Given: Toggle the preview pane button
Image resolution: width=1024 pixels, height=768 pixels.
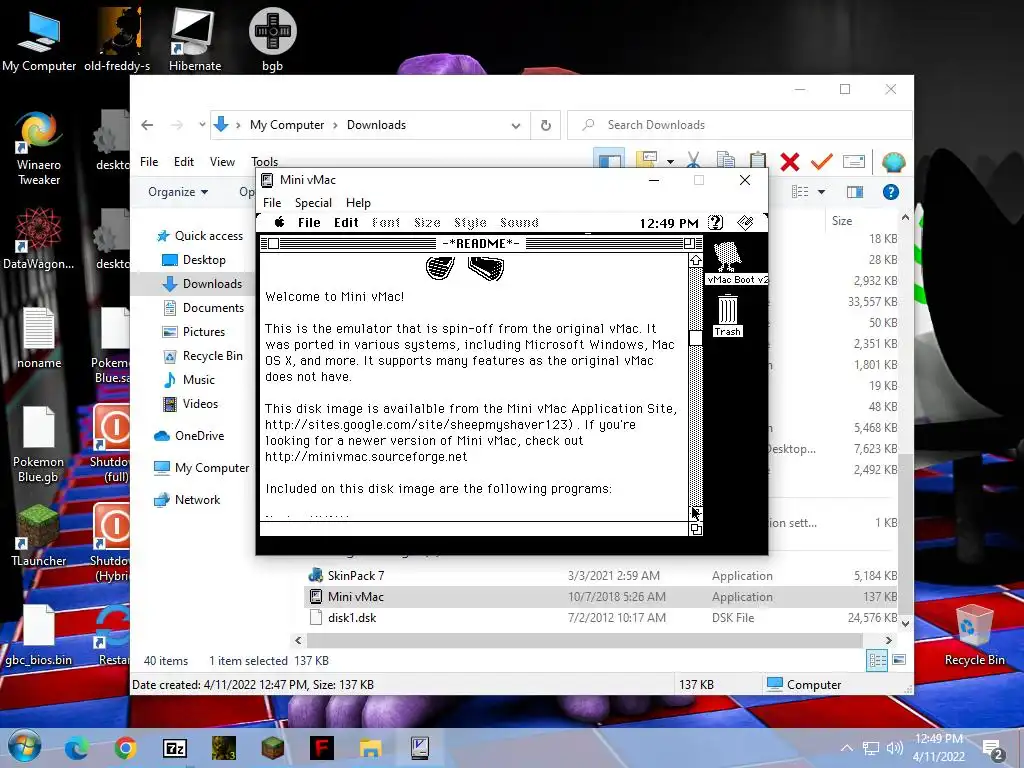Looking at the screenshot, I should 854,192.
